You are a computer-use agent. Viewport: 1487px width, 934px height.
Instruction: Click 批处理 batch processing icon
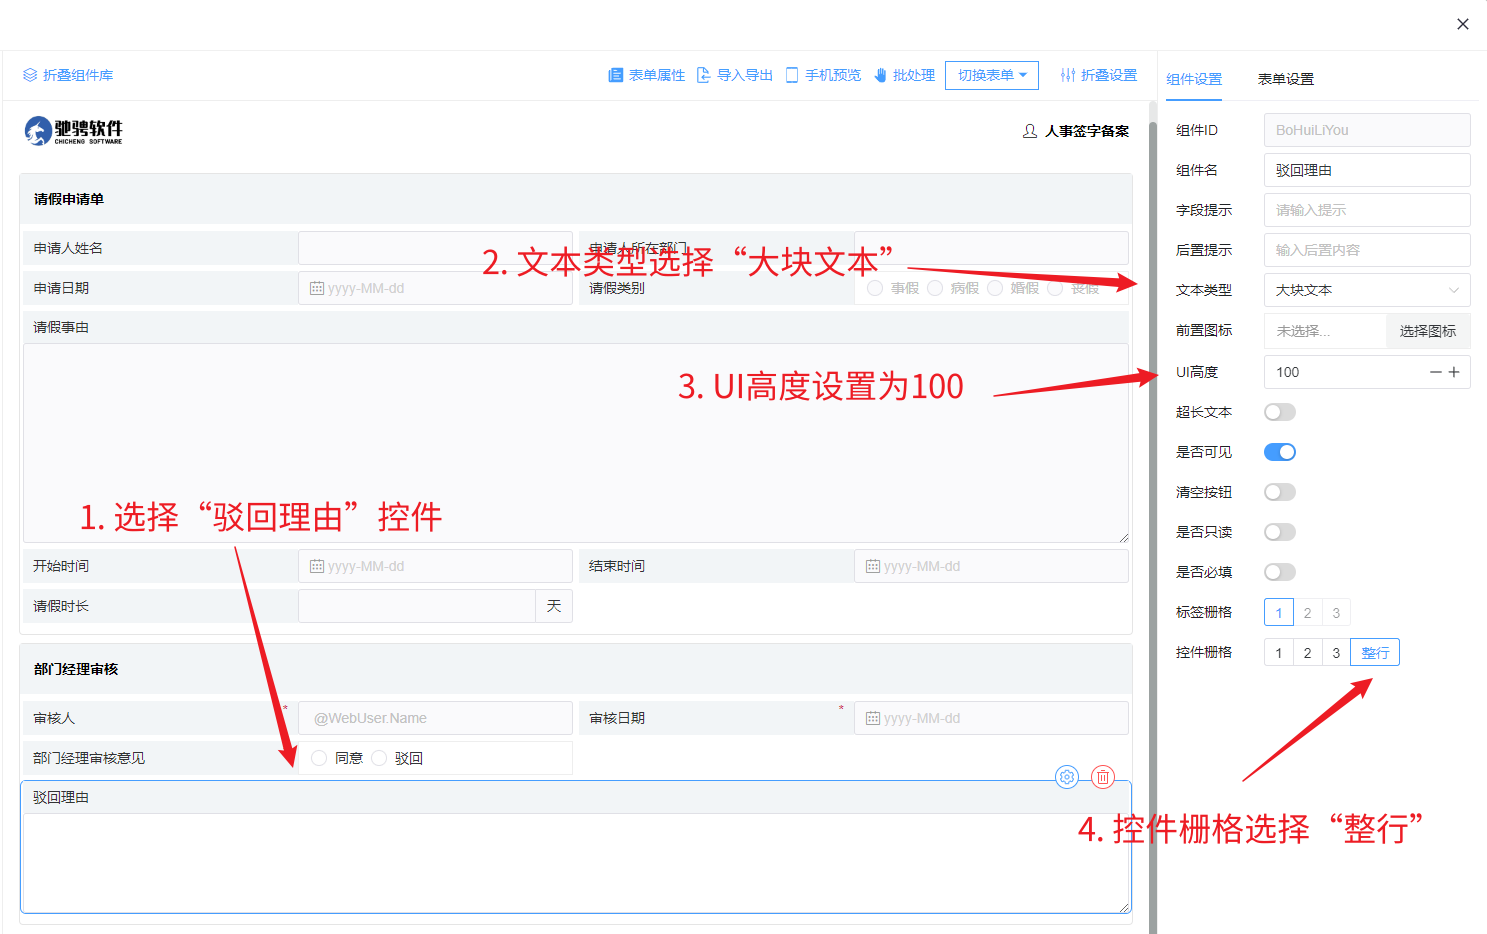(881, 75)
